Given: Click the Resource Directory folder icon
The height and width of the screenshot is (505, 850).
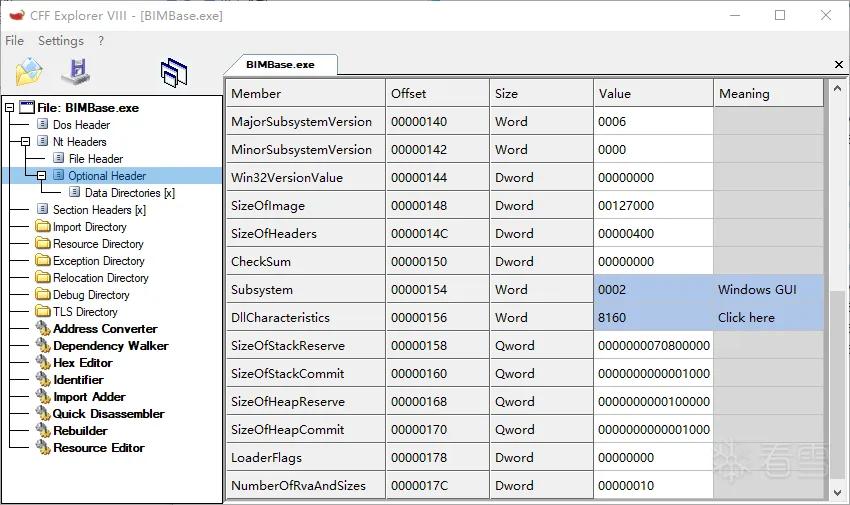Looking at the screenshot, I should pos(43,243).
